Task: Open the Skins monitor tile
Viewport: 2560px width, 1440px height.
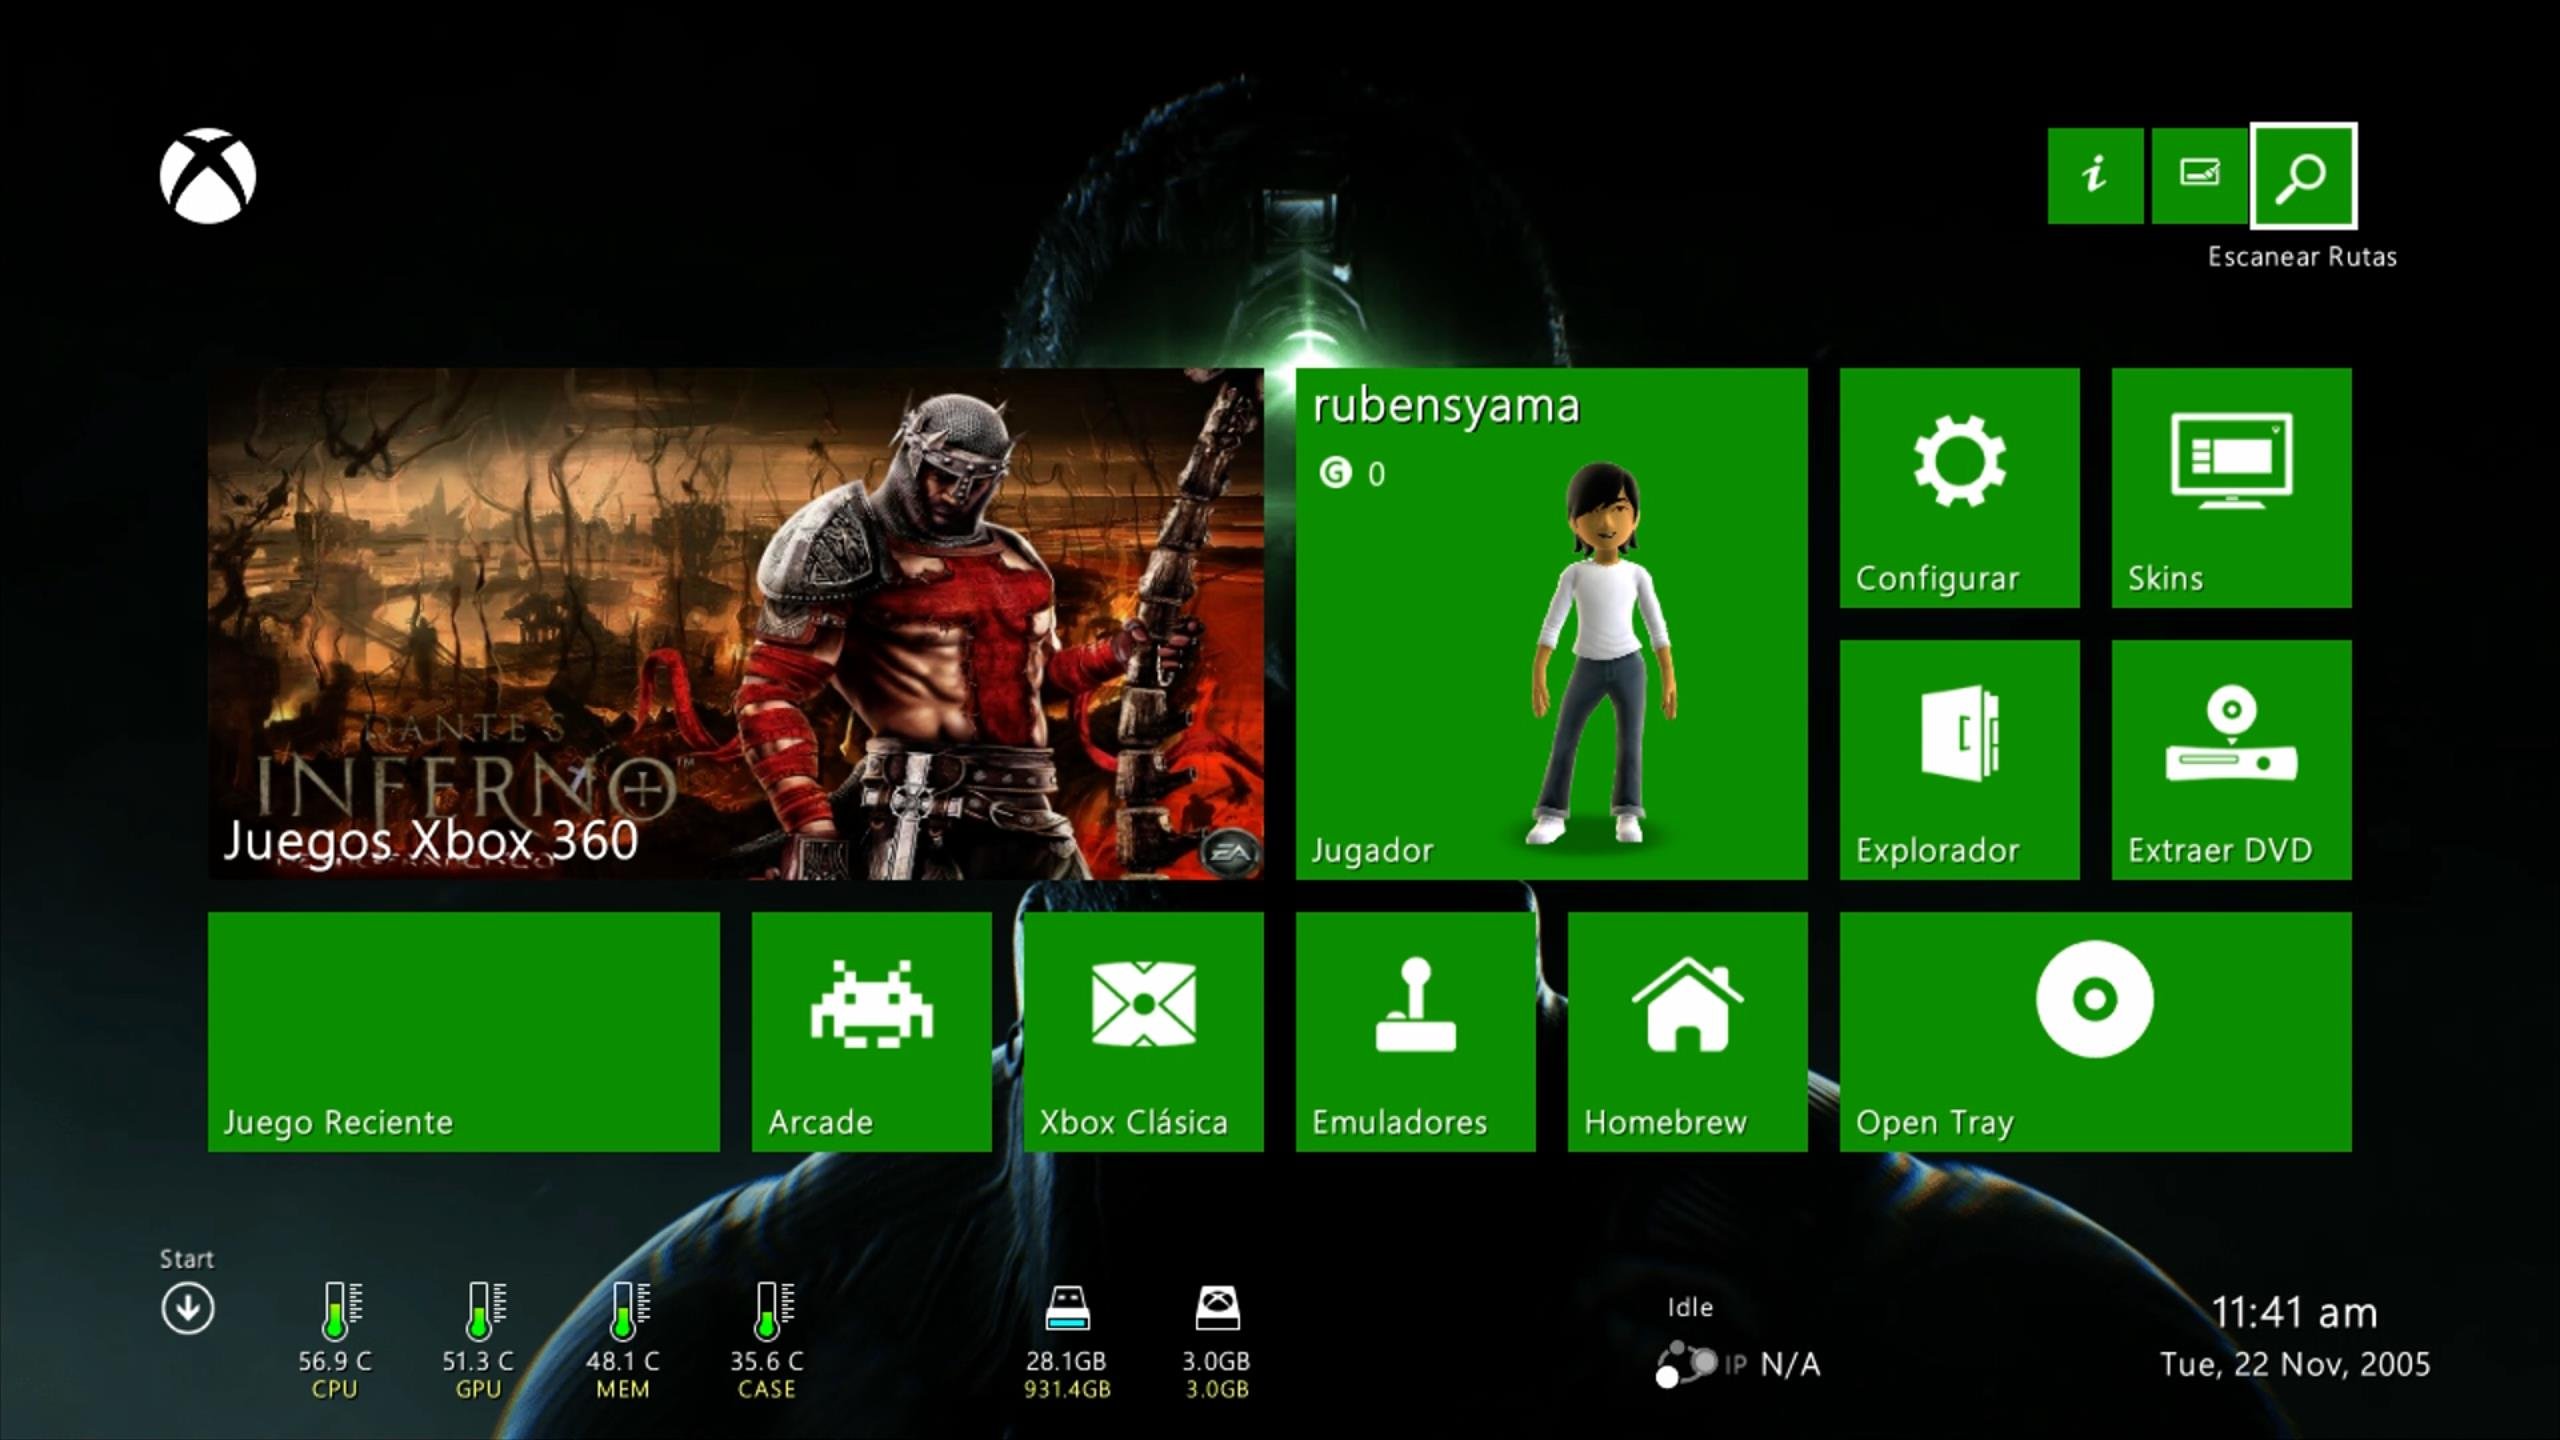Action: pos(2232,488)
